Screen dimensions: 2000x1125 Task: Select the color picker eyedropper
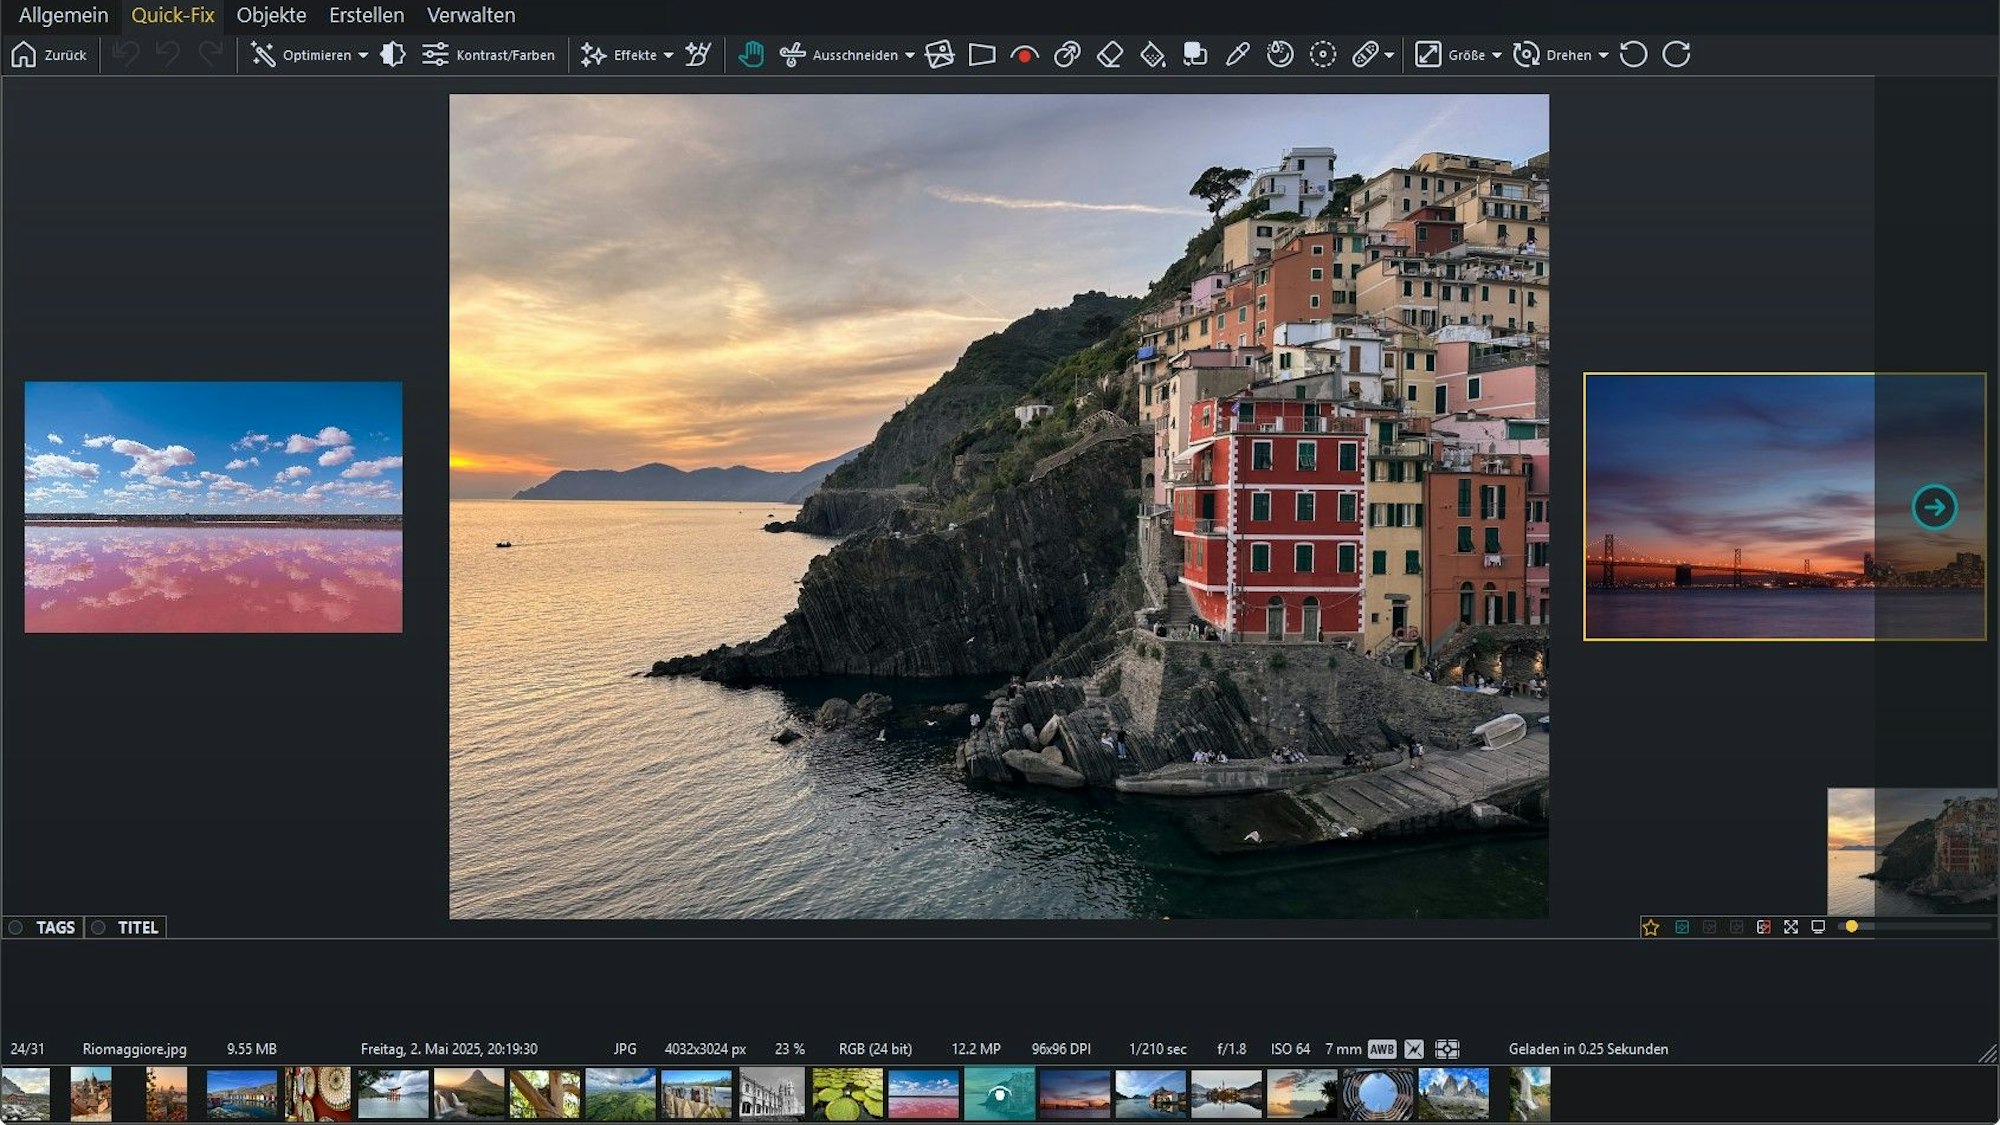[x=1237, y=55]
